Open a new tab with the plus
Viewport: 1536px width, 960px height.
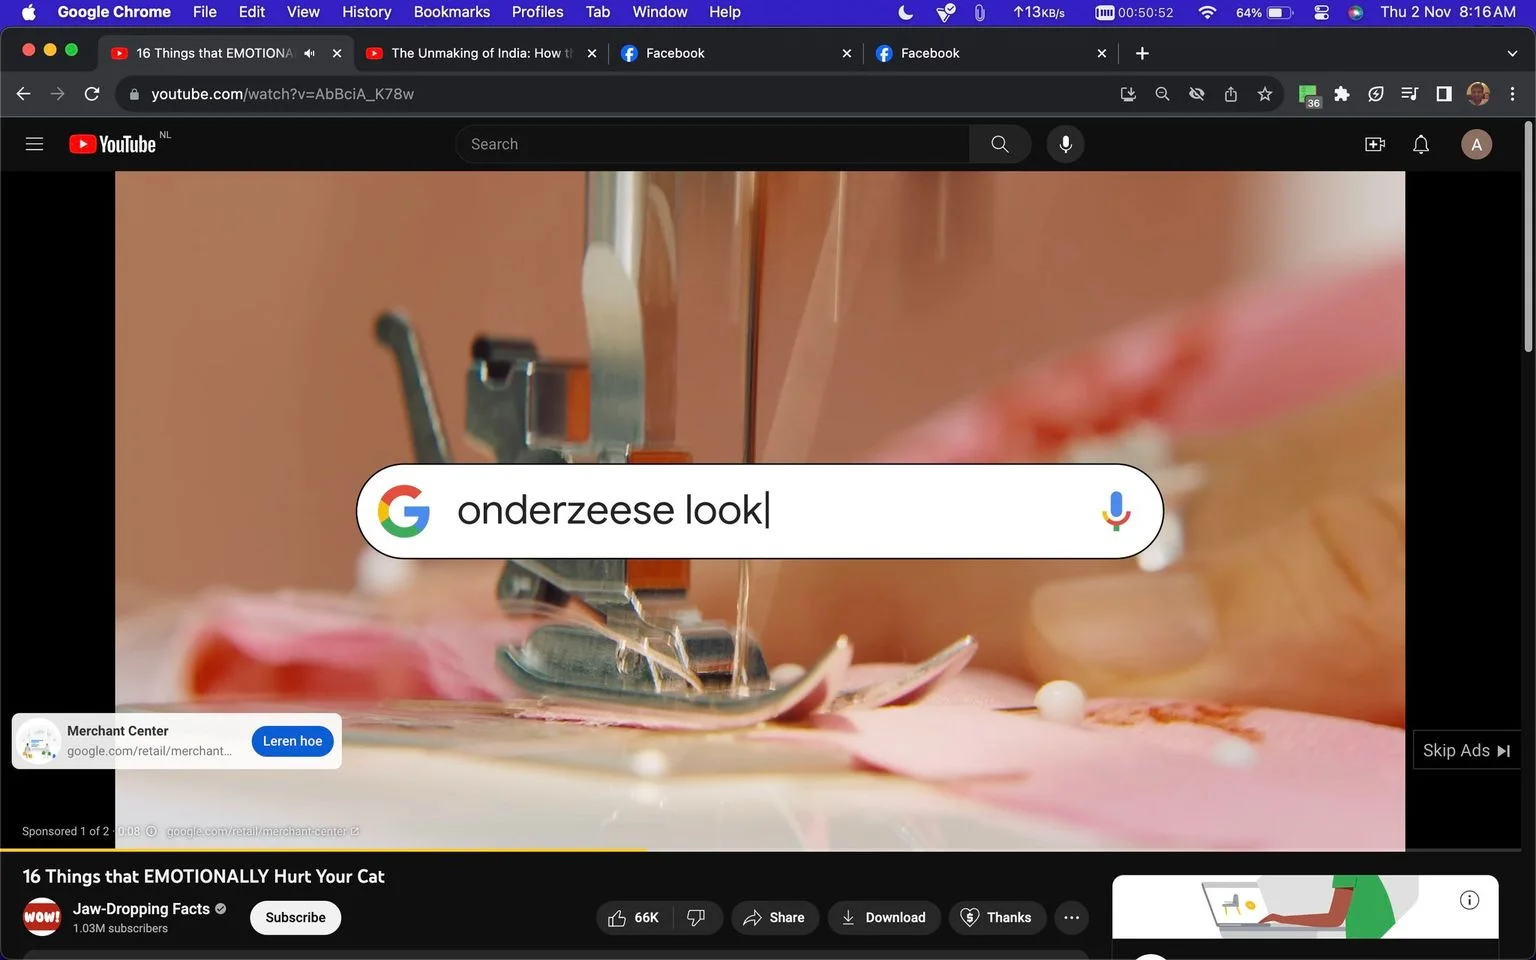pos(1142,53)
